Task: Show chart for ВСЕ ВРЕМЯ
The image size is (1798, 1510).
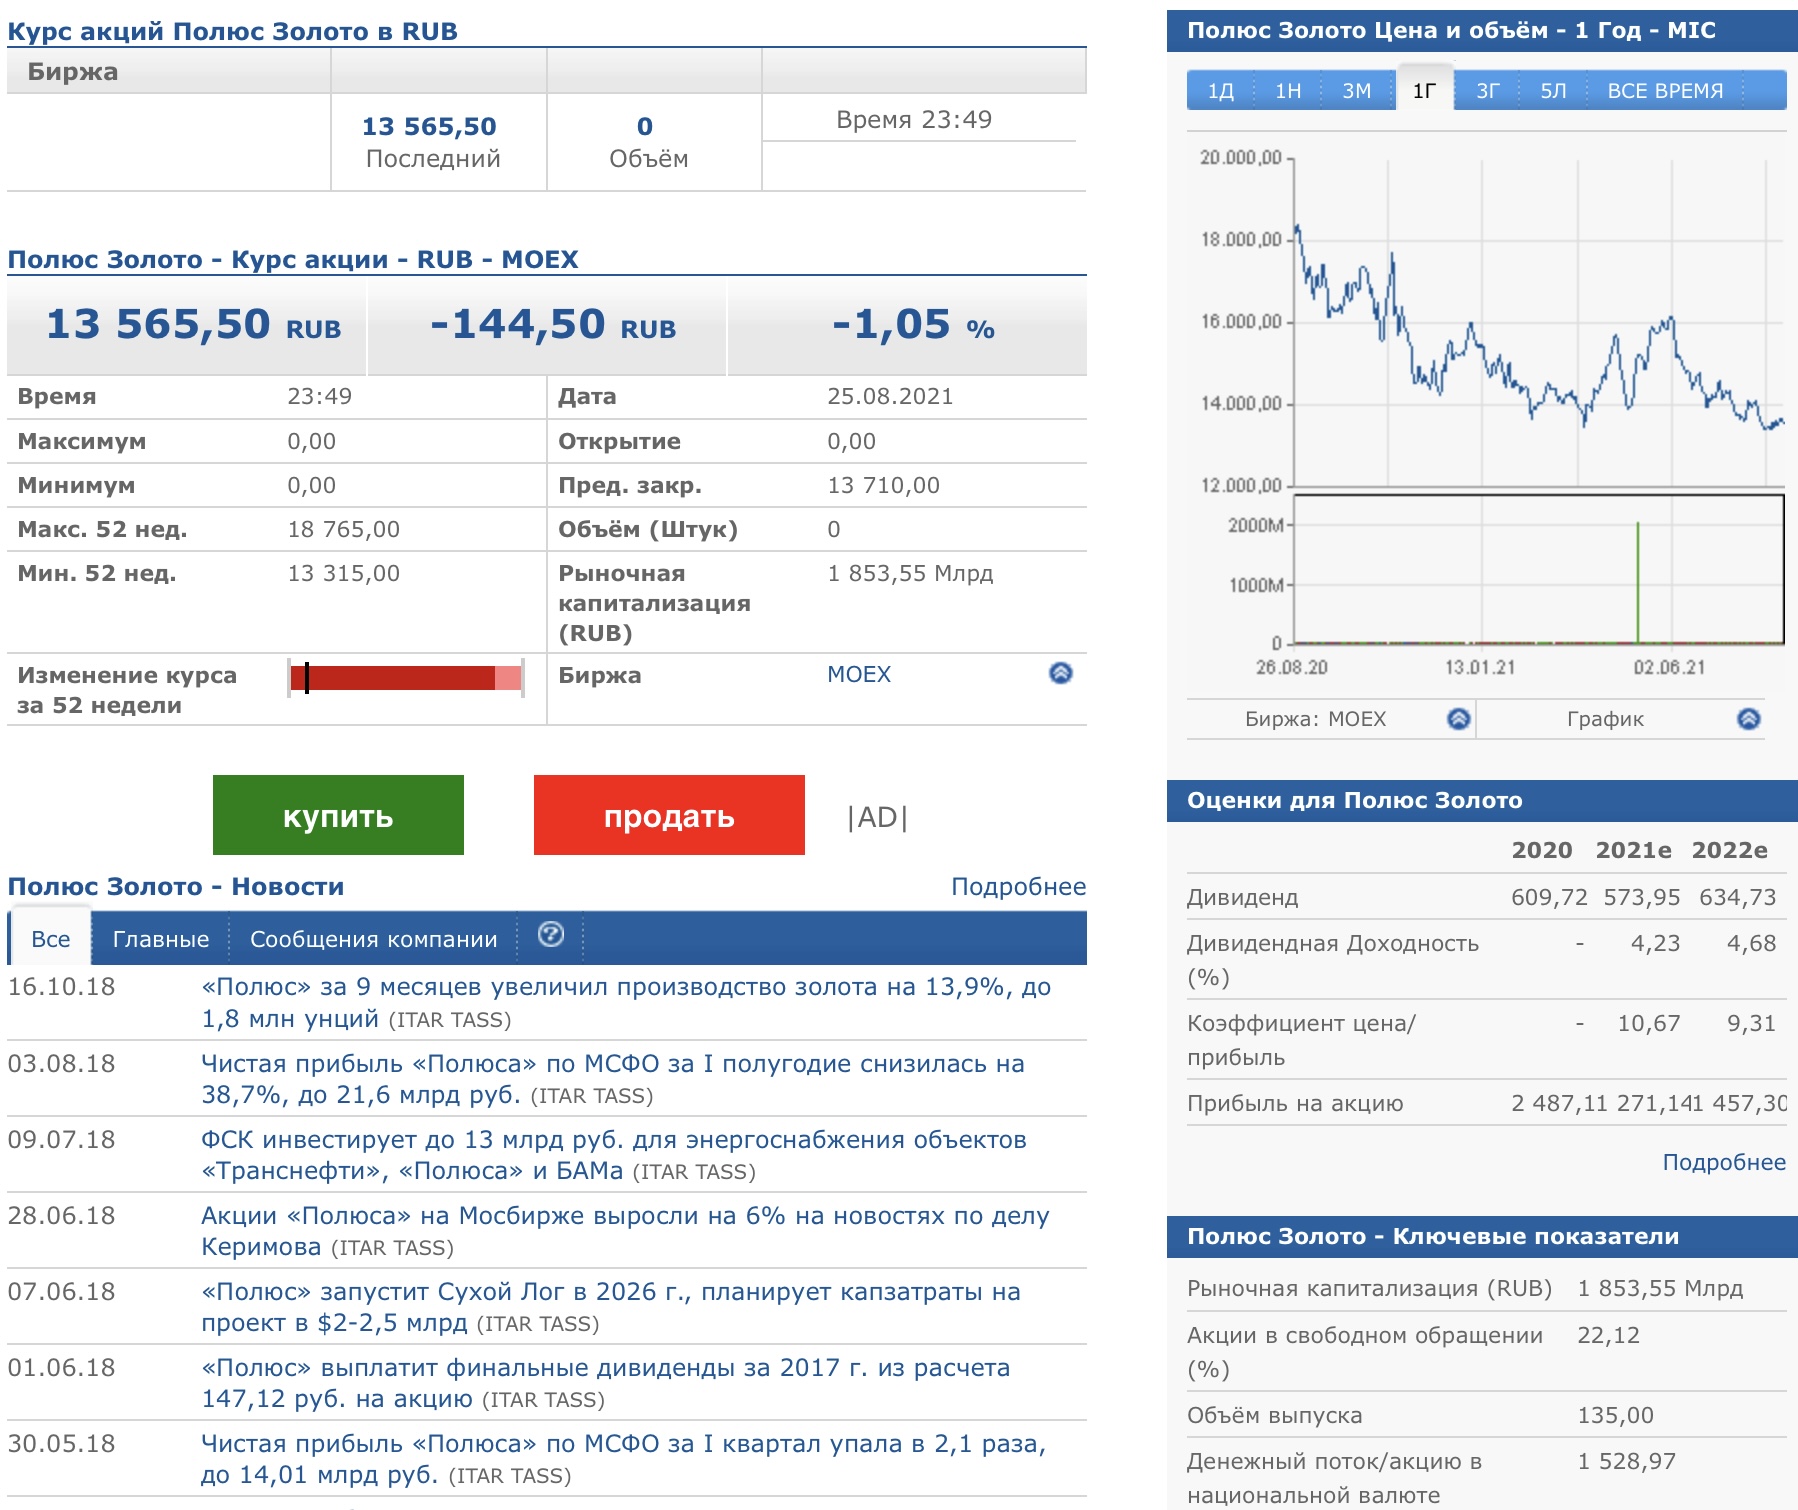Action: coord(1664,91)
